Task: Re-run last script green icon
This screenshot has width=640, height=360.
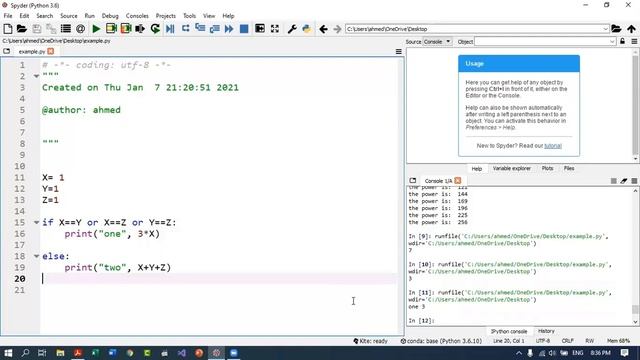Action: (155, 29)
